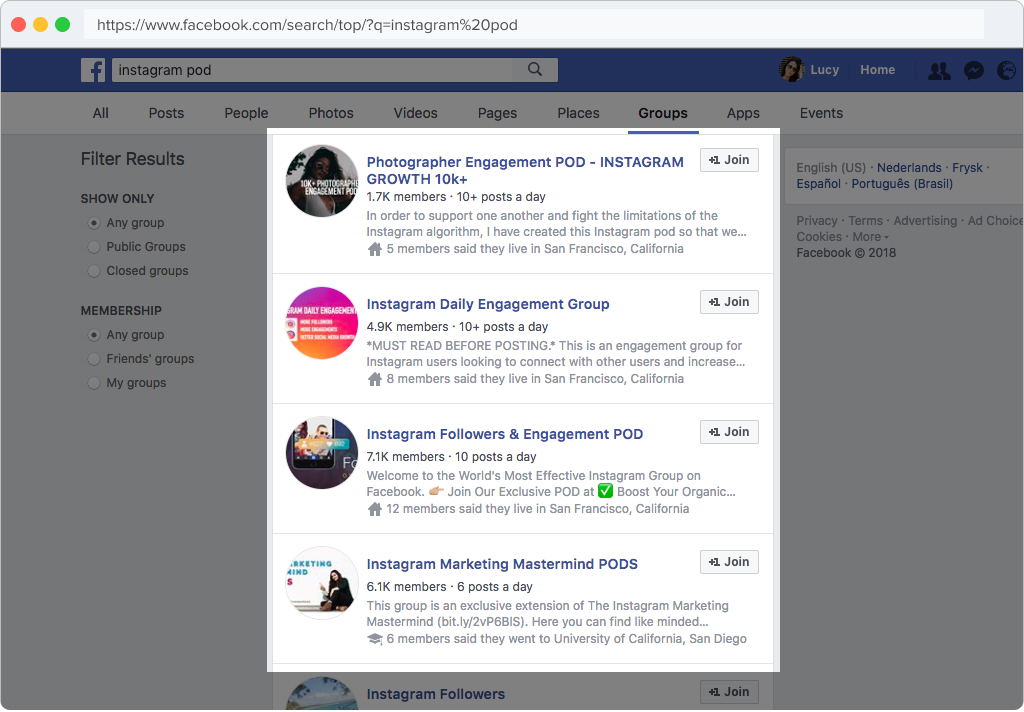Click Lucy's profile picture
The image size is (1024, 712).
(x=792, y=69)
